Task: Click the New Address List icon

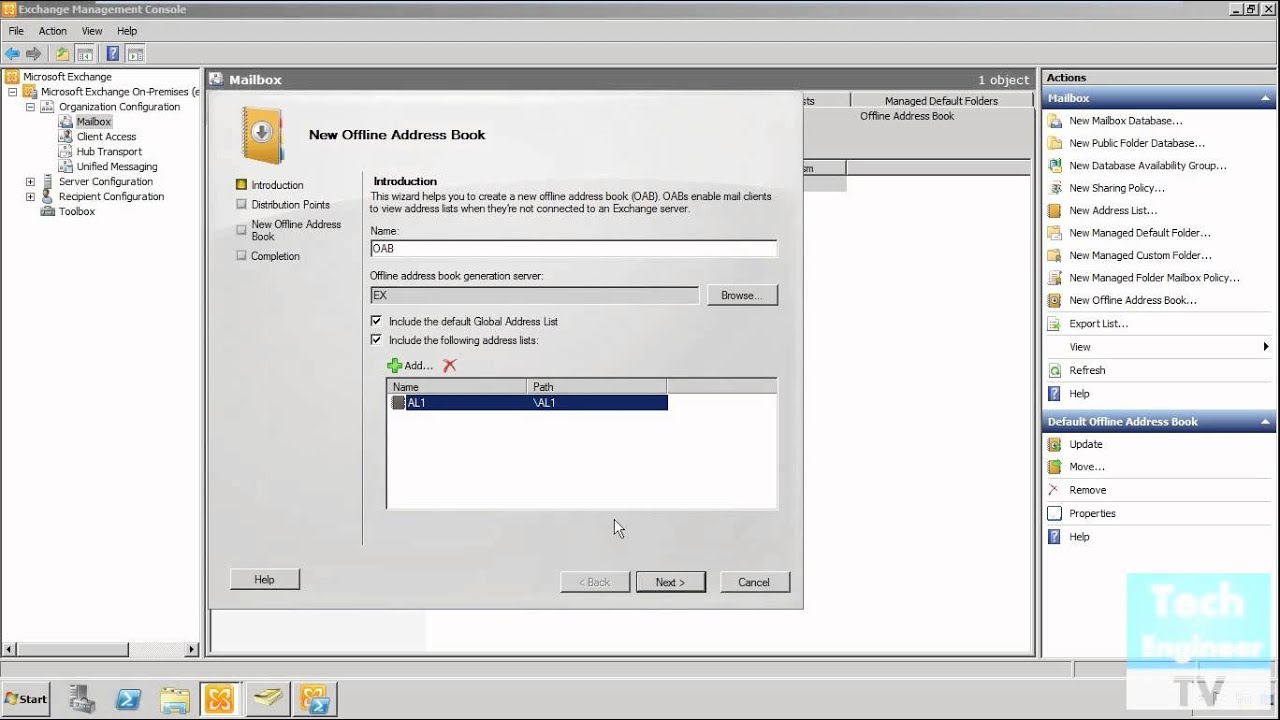Action: click(x=1054, y=211)
